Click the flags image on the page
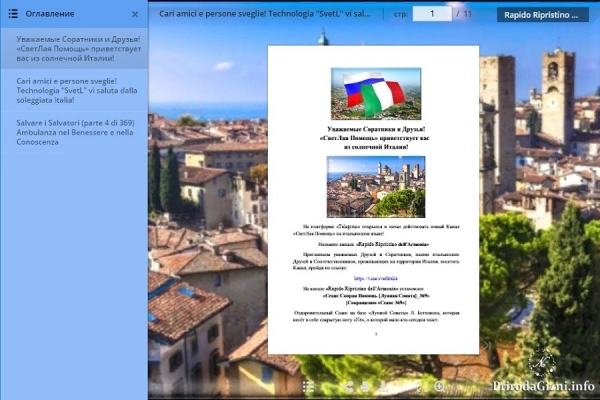Screen dimensions: 600x400 point(376,94)
